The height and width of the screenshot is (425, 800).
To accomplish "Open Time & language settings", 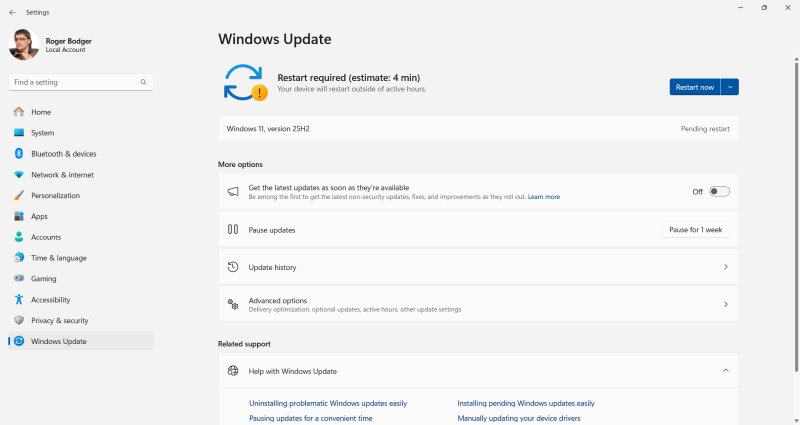I will click(59, 258).
